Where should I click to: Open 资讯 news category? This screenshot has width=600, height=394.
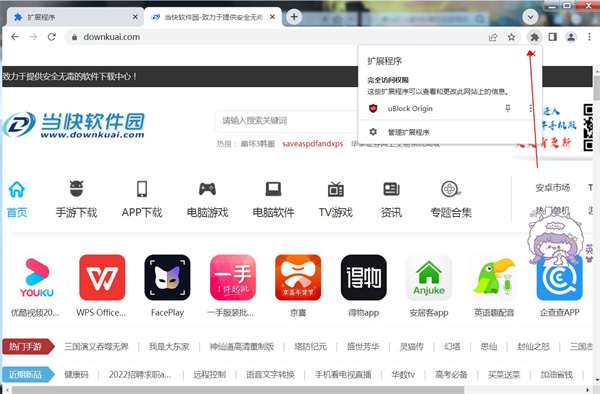(391, 200)
